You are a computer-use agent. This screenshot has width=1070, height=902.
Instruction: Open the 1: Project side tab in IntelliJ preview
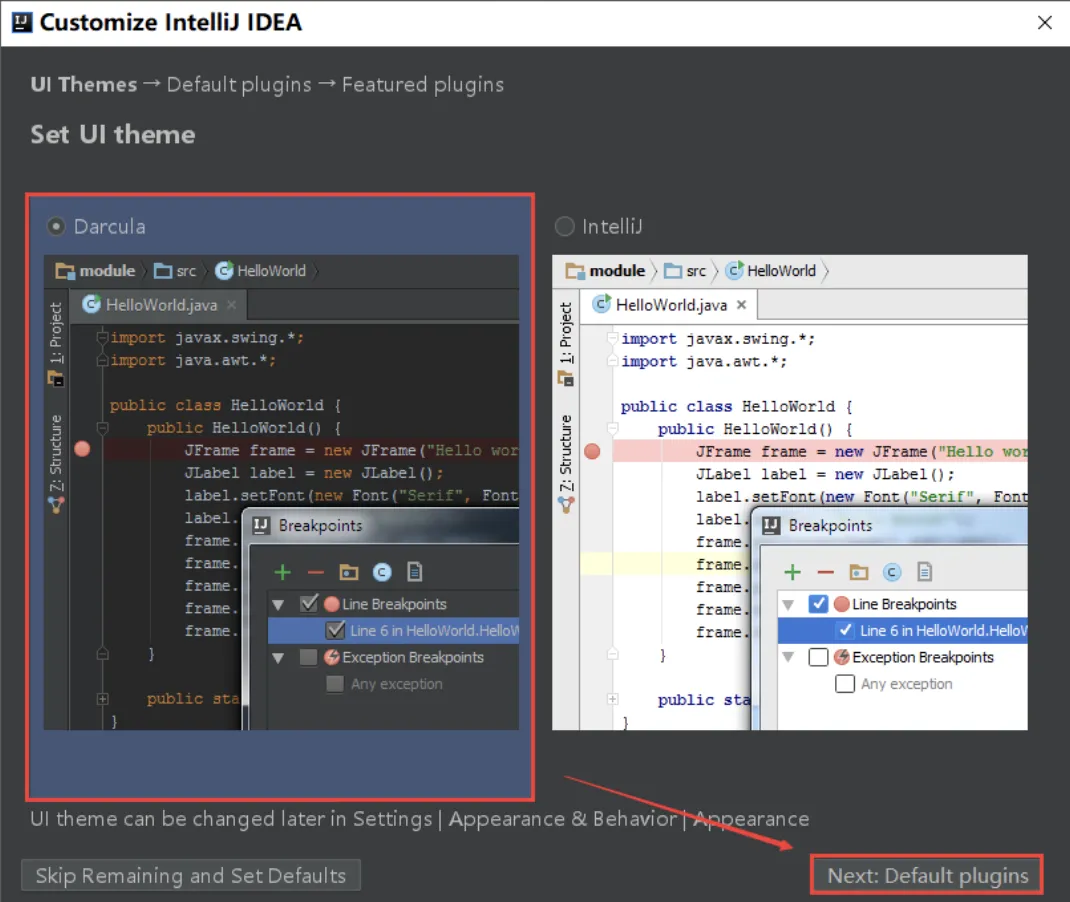[x=566, y=332]
